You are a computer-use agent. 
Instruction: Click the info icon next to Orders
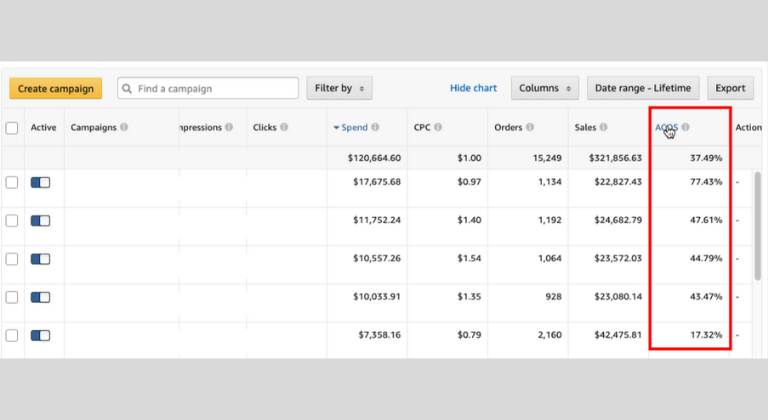coord(530,128)
